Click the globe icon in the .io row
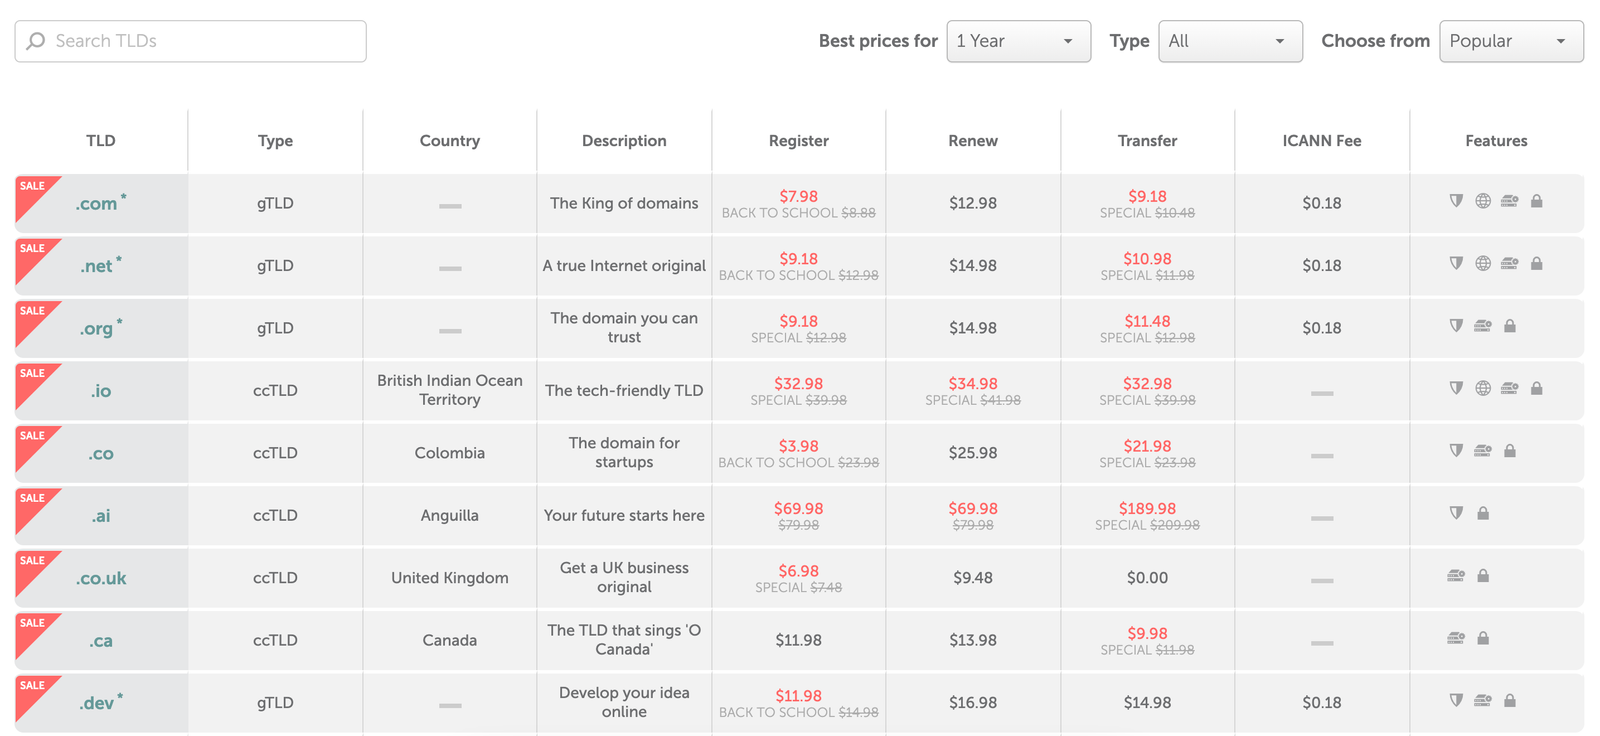This screenshot has height=736, width=1600. (x=1483, y=388)
